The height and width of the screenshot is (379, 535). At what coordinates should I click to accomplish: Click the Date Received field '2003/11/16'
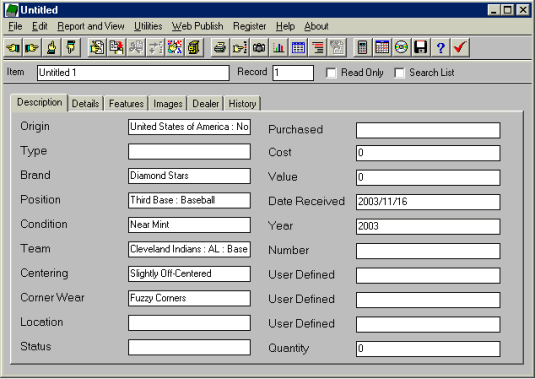(428, 202)
